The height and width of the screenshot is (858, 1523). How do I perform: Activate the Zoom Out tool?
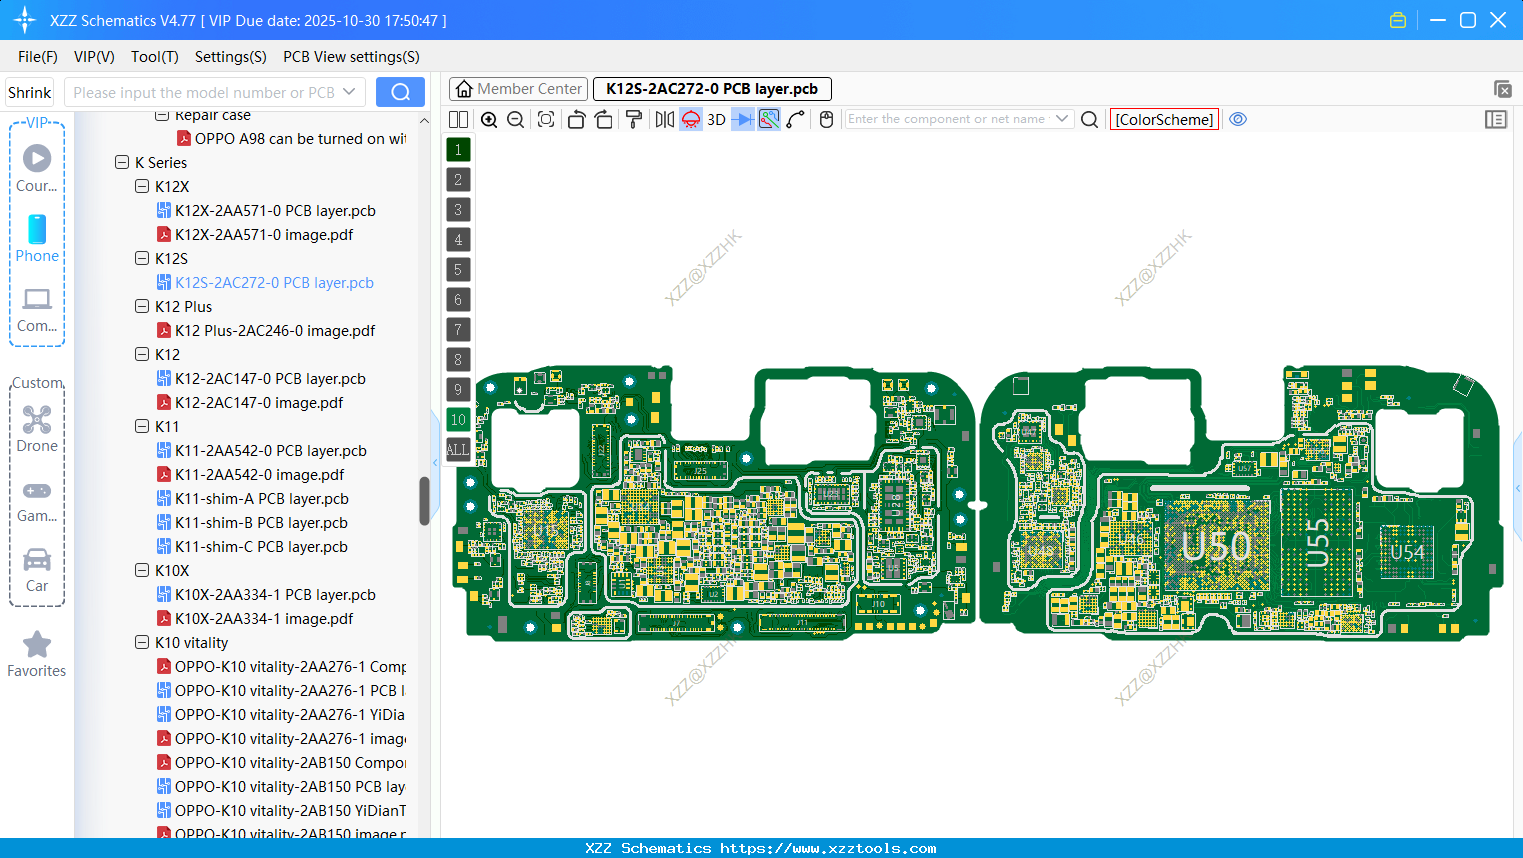point(515,119)
